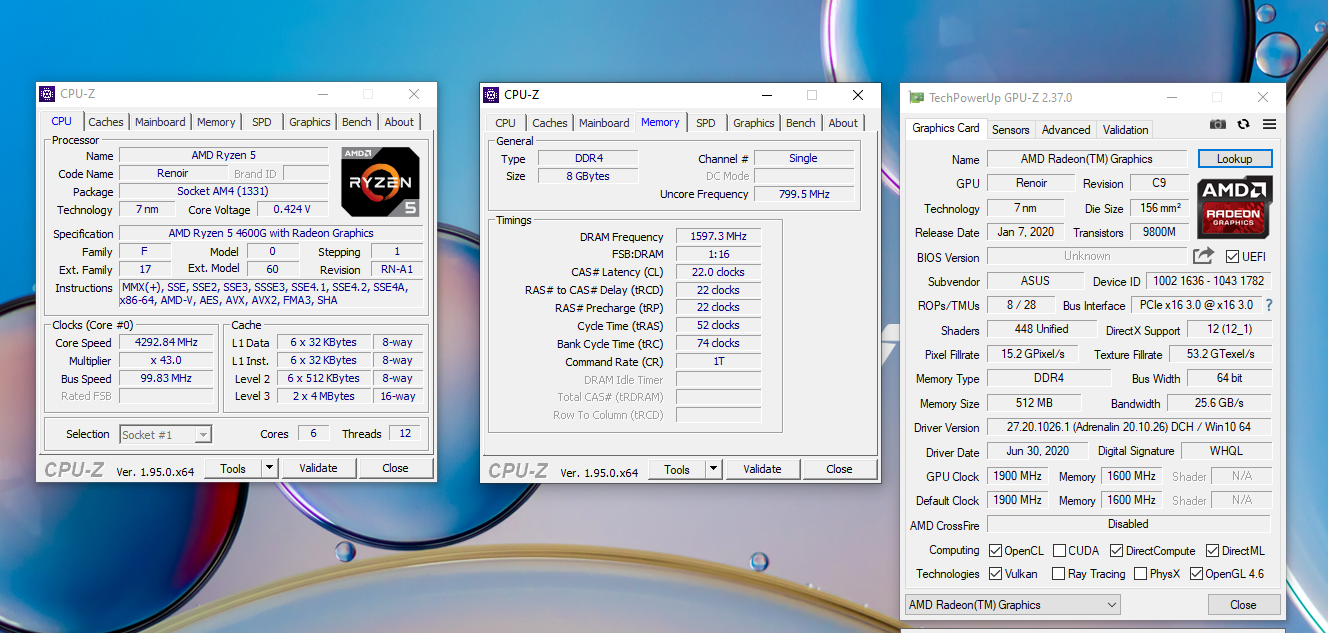Open About tab in CPU-Z memory timings window
The height and width of the screenshot is (633, 1328).
click(843, 123)
